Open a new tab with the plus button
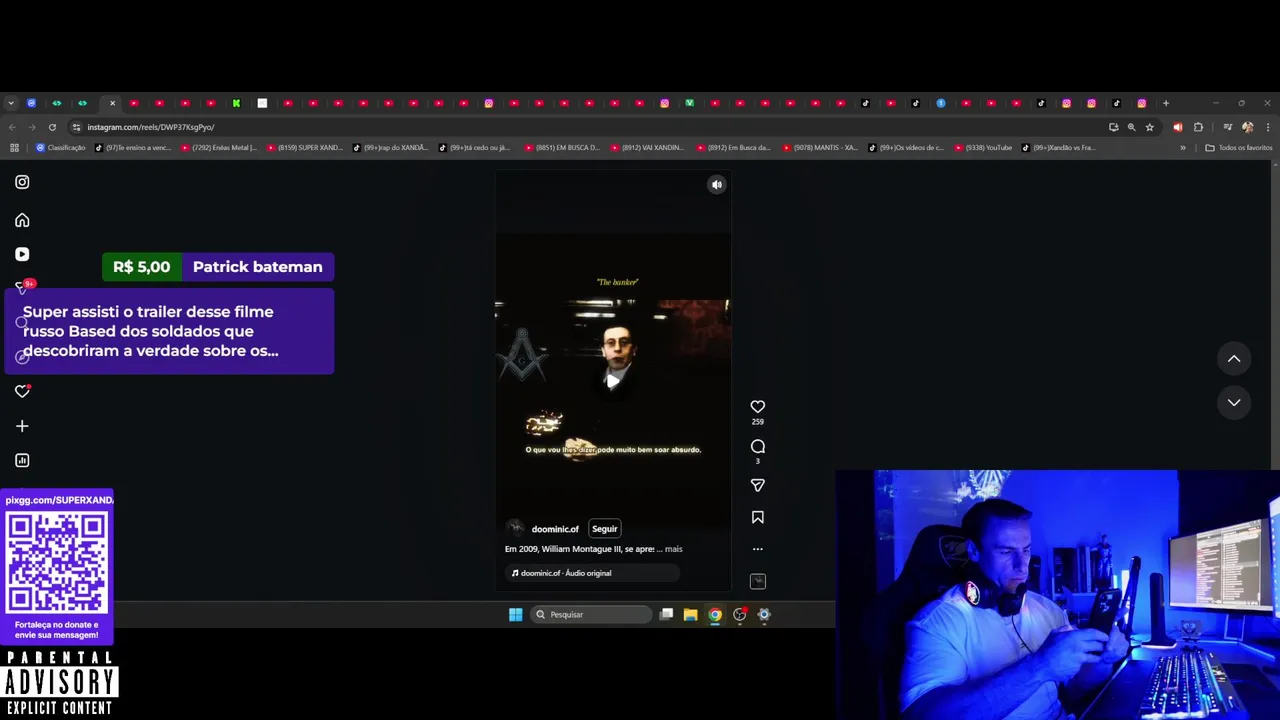The height and width of the screenshot is (720, 1280). pyautogui.click(x=1165, y=103)
